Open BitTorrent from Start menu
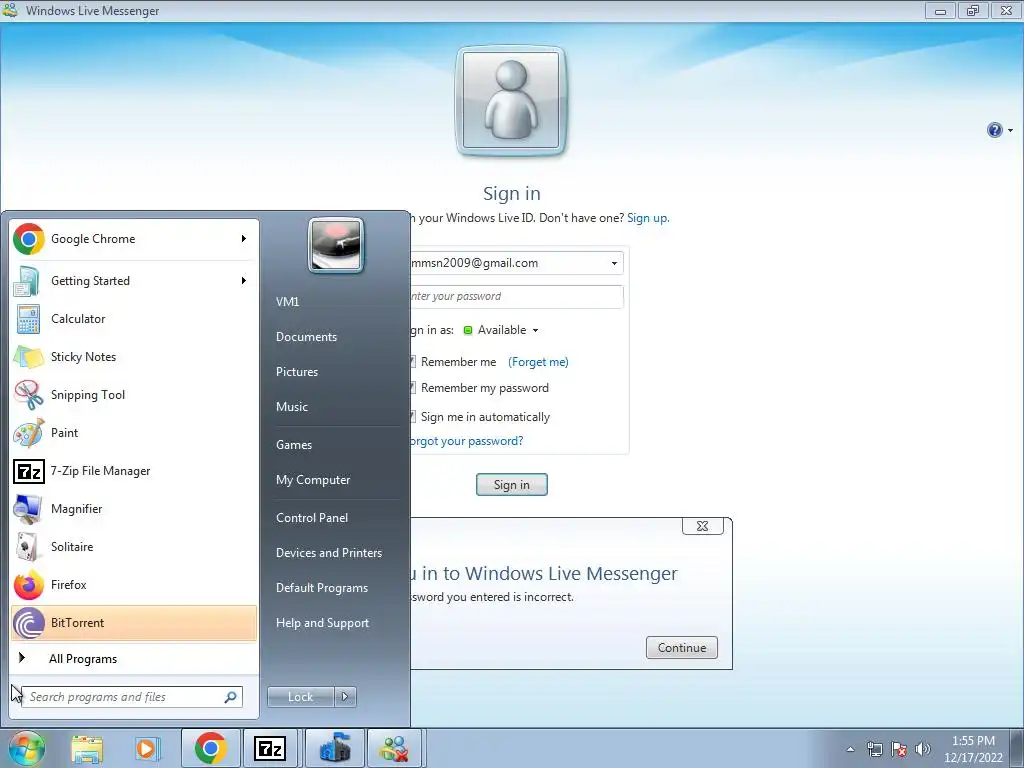 coord(134,622)
